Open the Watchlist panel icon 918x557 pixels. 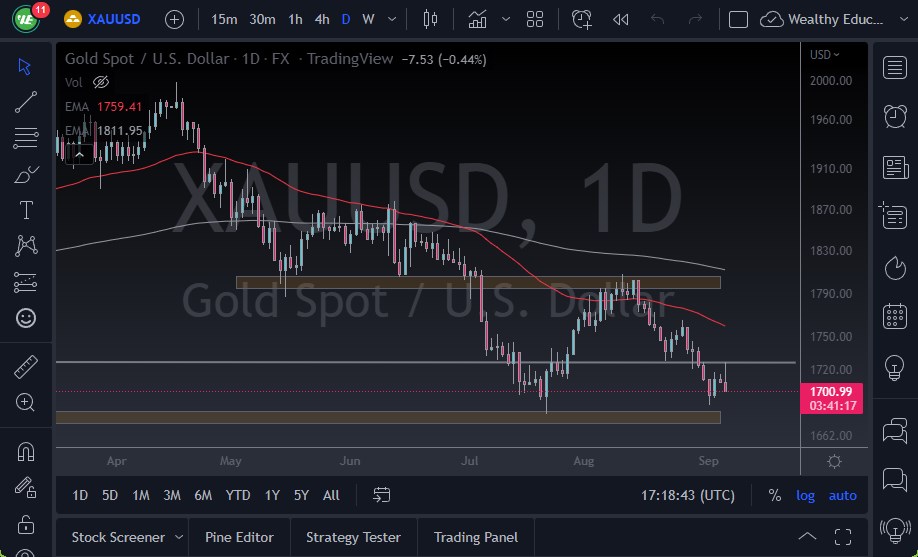895,67
